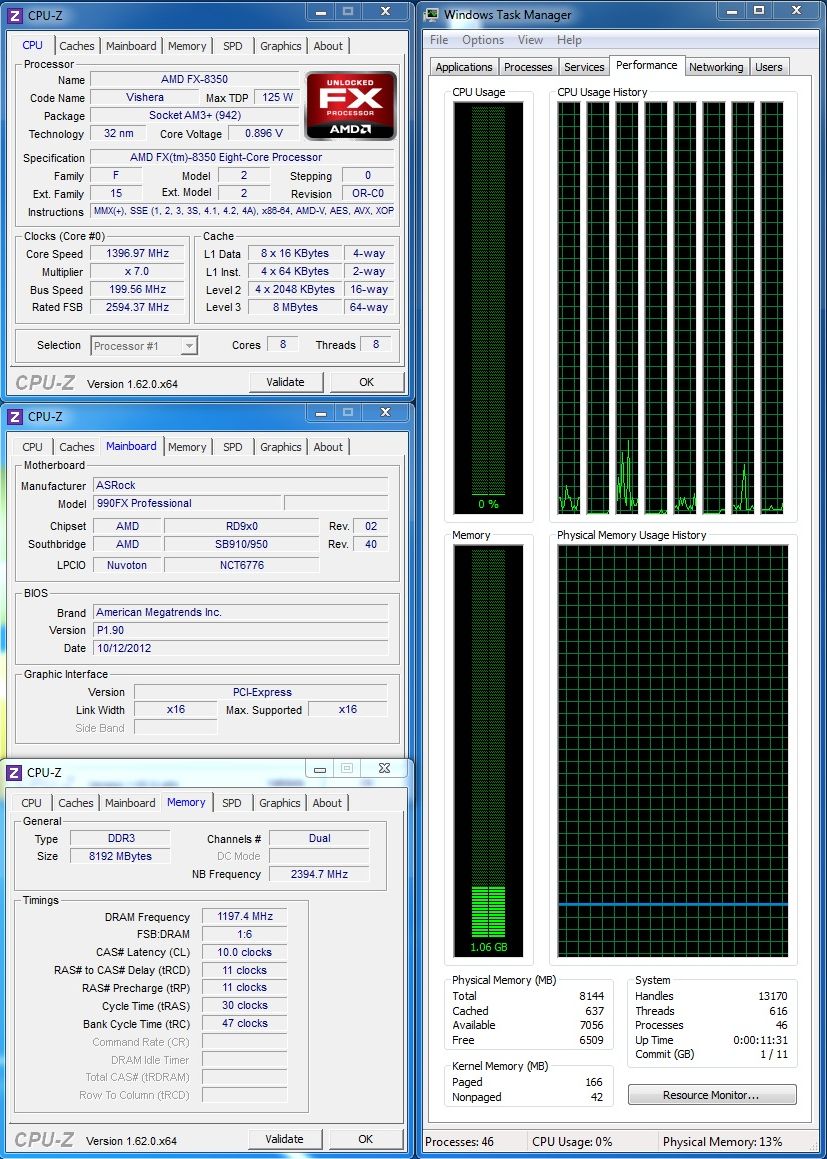Click the Physical Memory Usage History graph
827x1159 pixels.
(x=672, y=752)
